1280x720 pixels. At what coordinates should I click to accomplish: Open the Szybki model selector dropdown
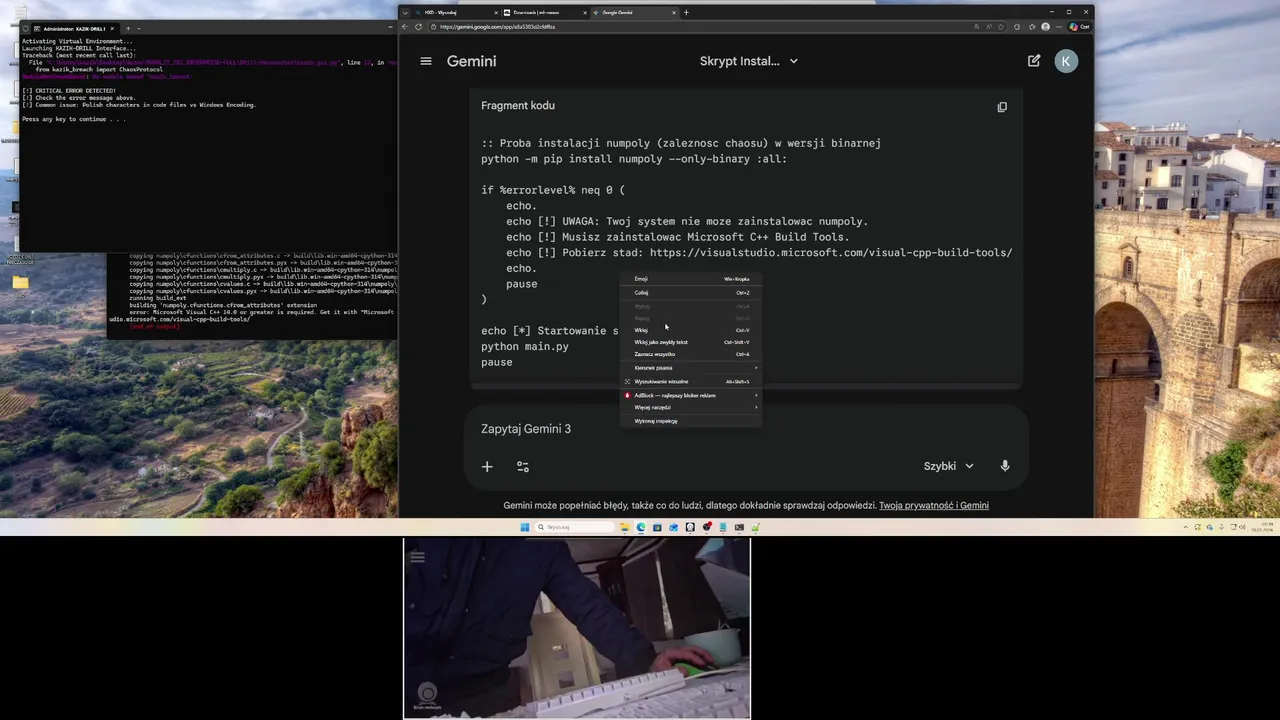949,466
